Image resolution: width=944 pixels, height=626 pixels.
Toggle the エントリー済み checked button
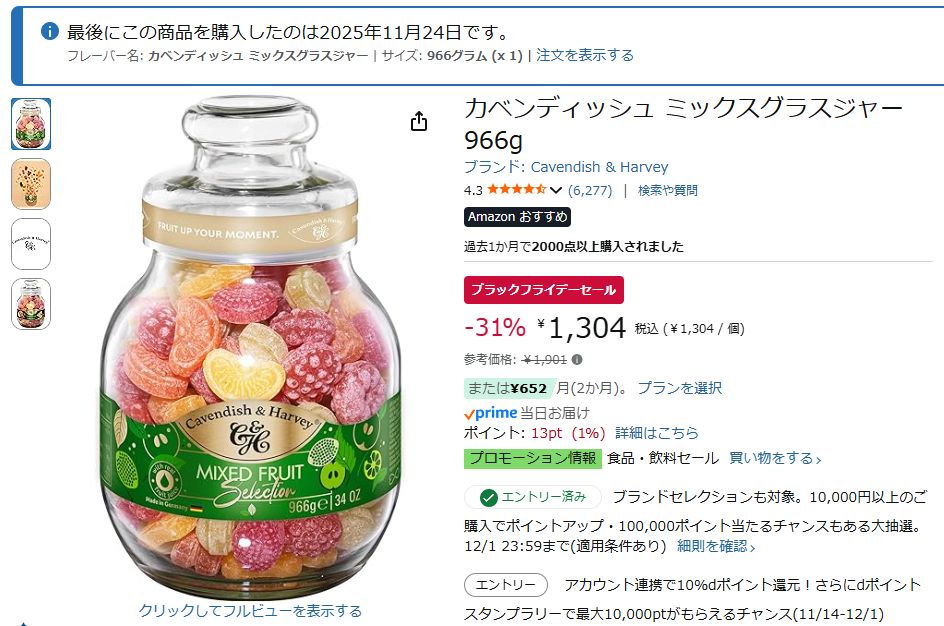[x=532, y=498]
